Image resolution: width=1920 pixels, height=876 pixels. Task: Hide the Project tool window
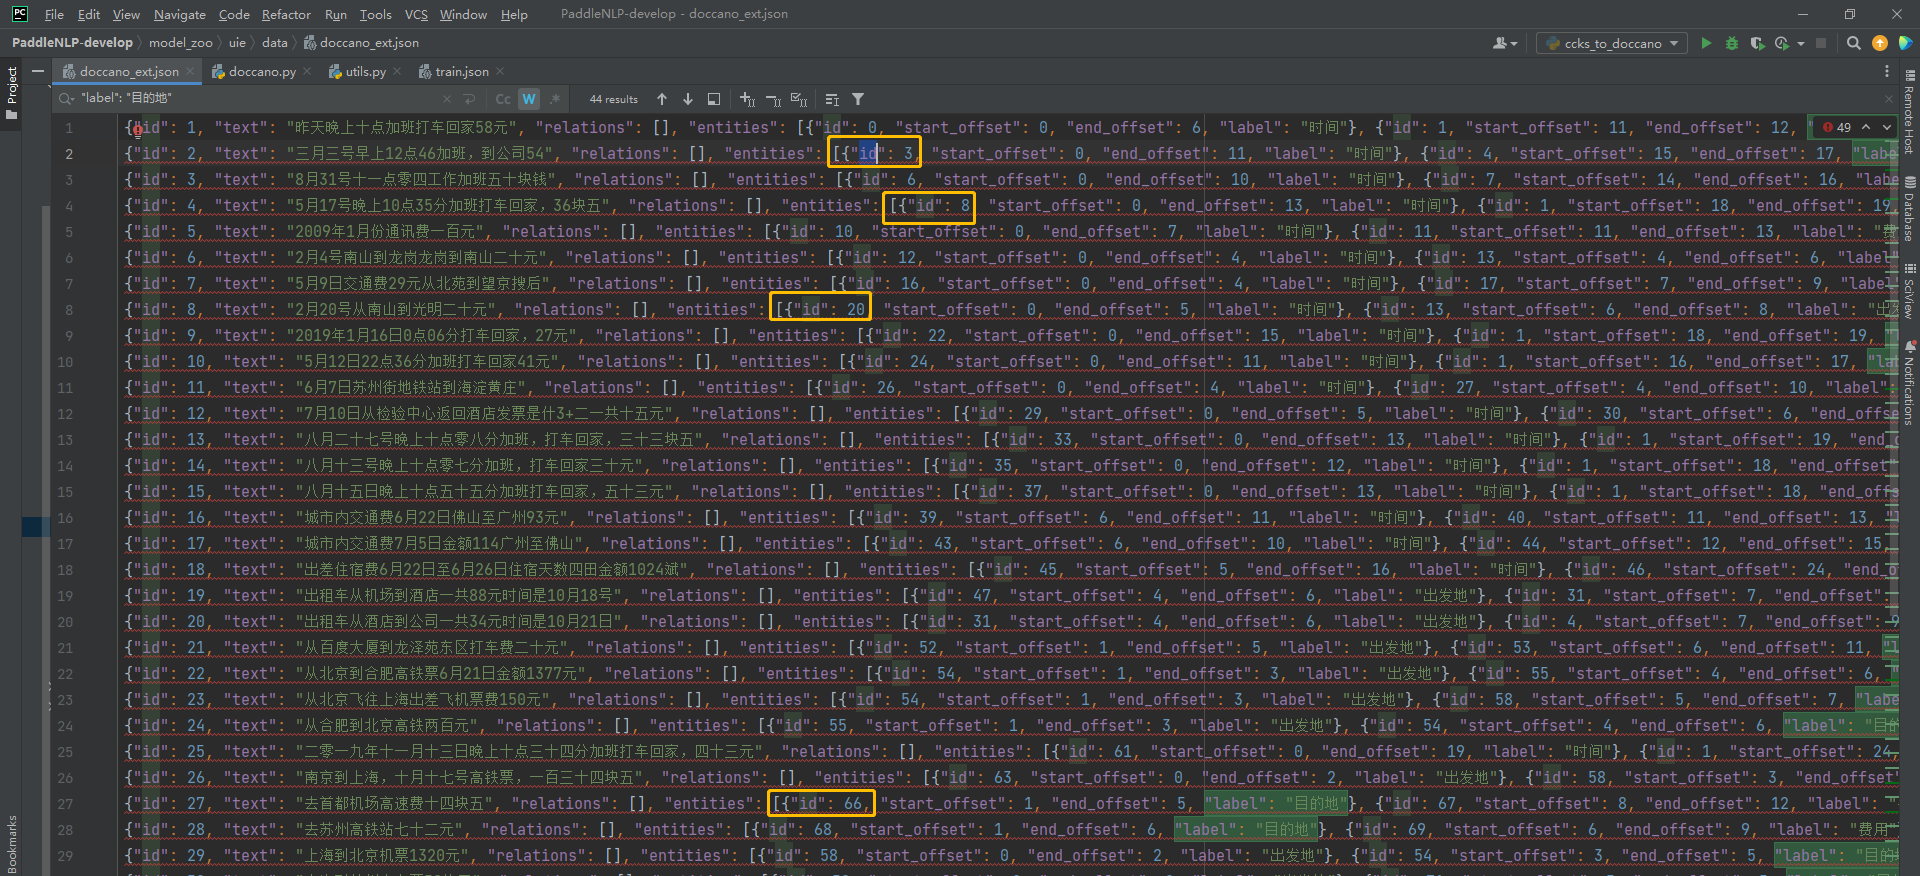coord(37,71)
